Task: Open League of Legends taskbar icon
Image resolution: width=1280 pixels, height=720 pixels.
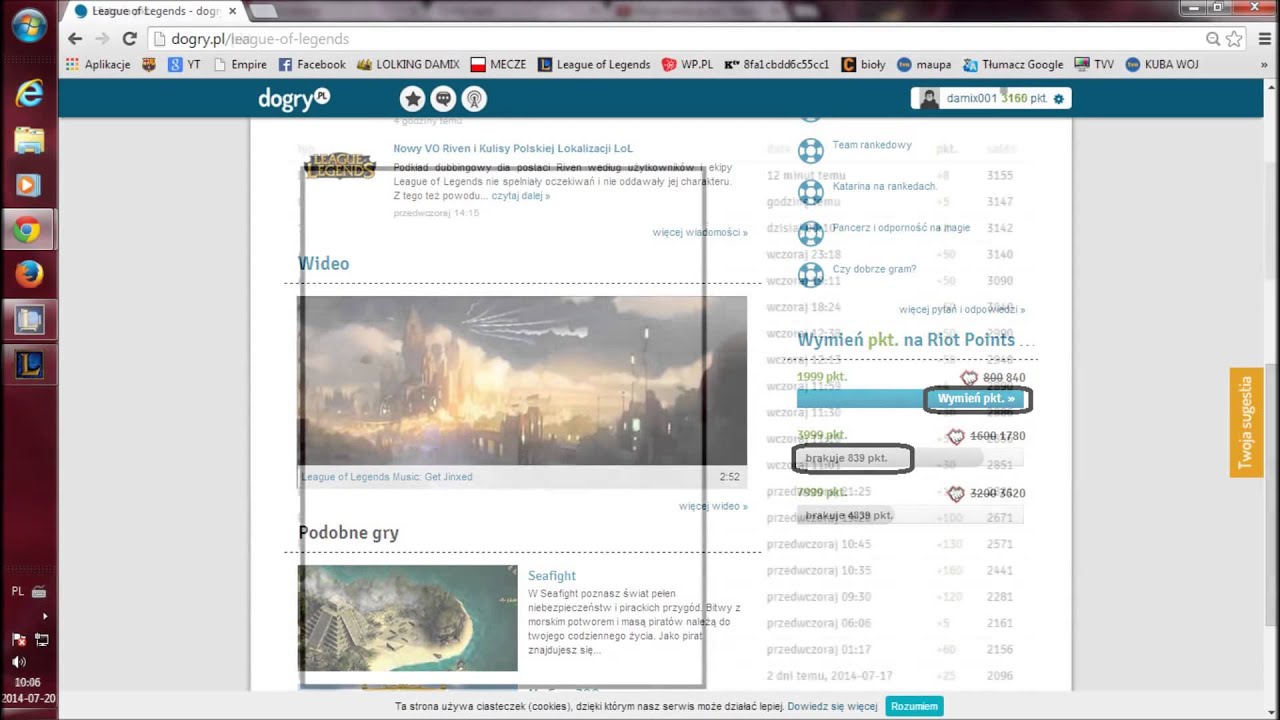Action: (28, 365)
